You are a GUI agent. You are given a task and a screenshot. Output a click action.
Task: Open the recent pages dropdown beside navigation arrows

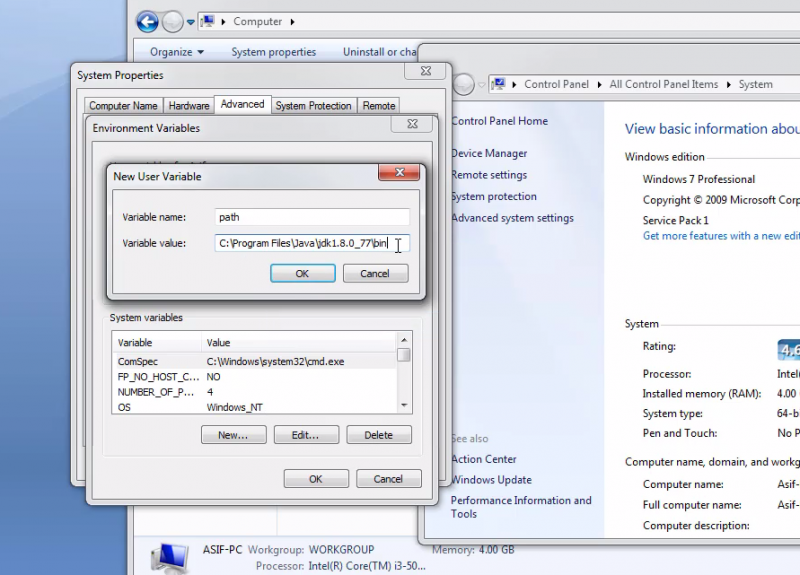pos(190,22)
